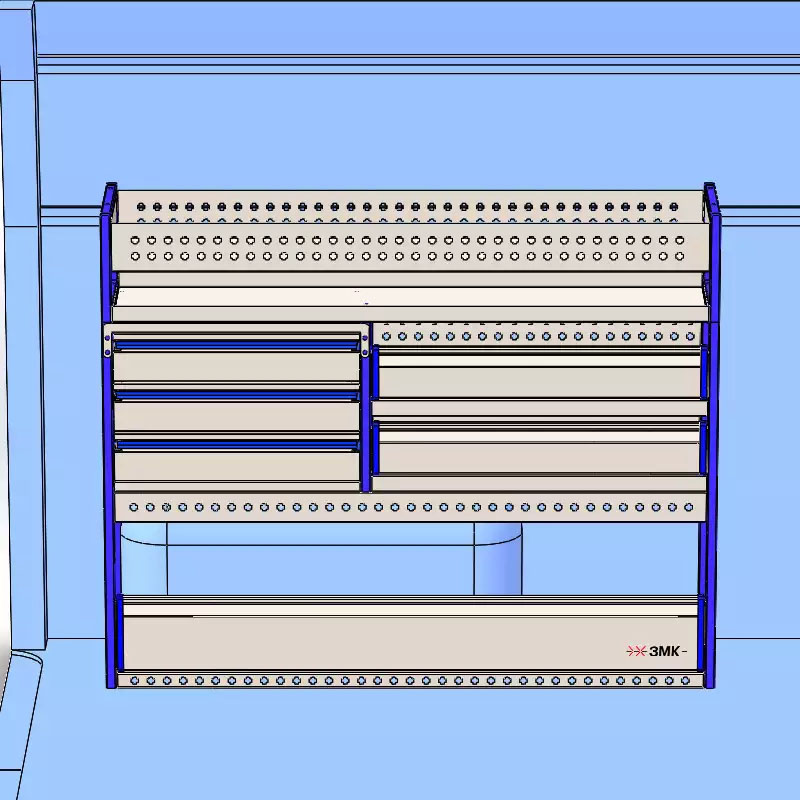Viewport: 800px width, 800px height.
Task: Pick the lower bin on the right side
Action: [x=539, y=447]
